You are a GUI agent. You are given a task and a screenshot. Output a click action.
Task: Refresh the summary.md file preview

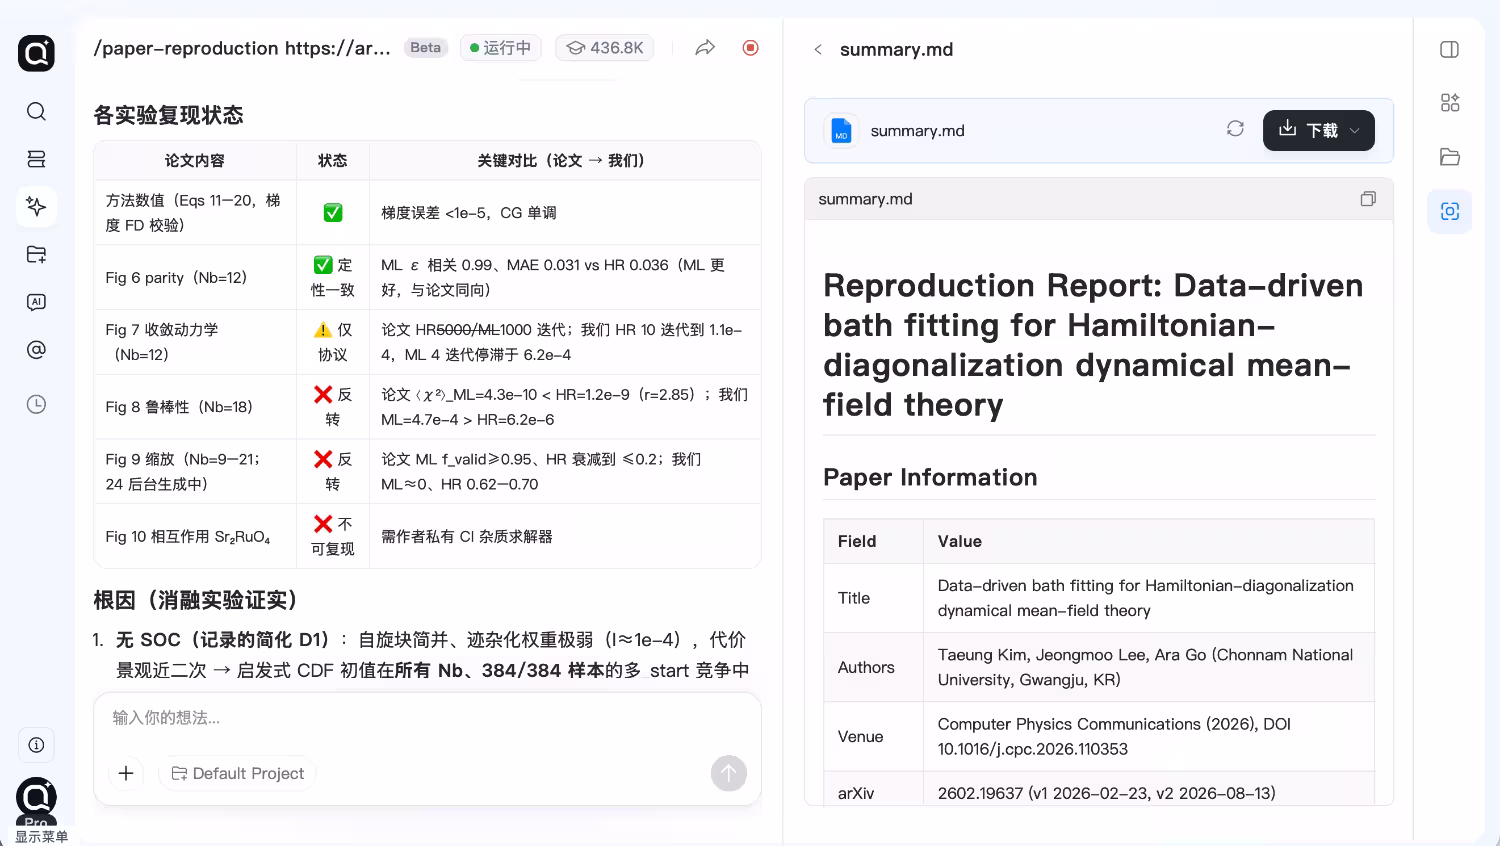click(1235, 129)
